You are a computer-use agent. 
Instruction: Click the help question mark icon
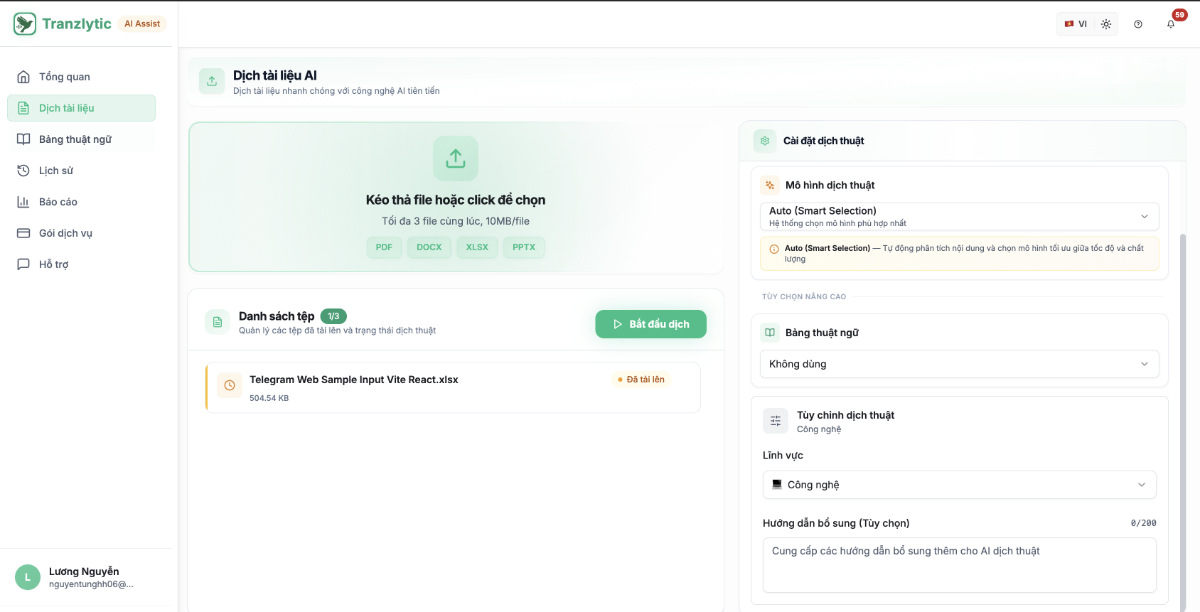tap(1138, 24)
